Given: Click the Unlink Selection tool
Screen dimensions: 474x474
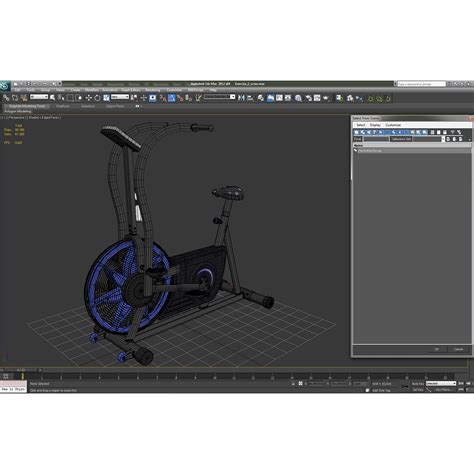Looking at the screenshot, I should click(x=15, y=98).
